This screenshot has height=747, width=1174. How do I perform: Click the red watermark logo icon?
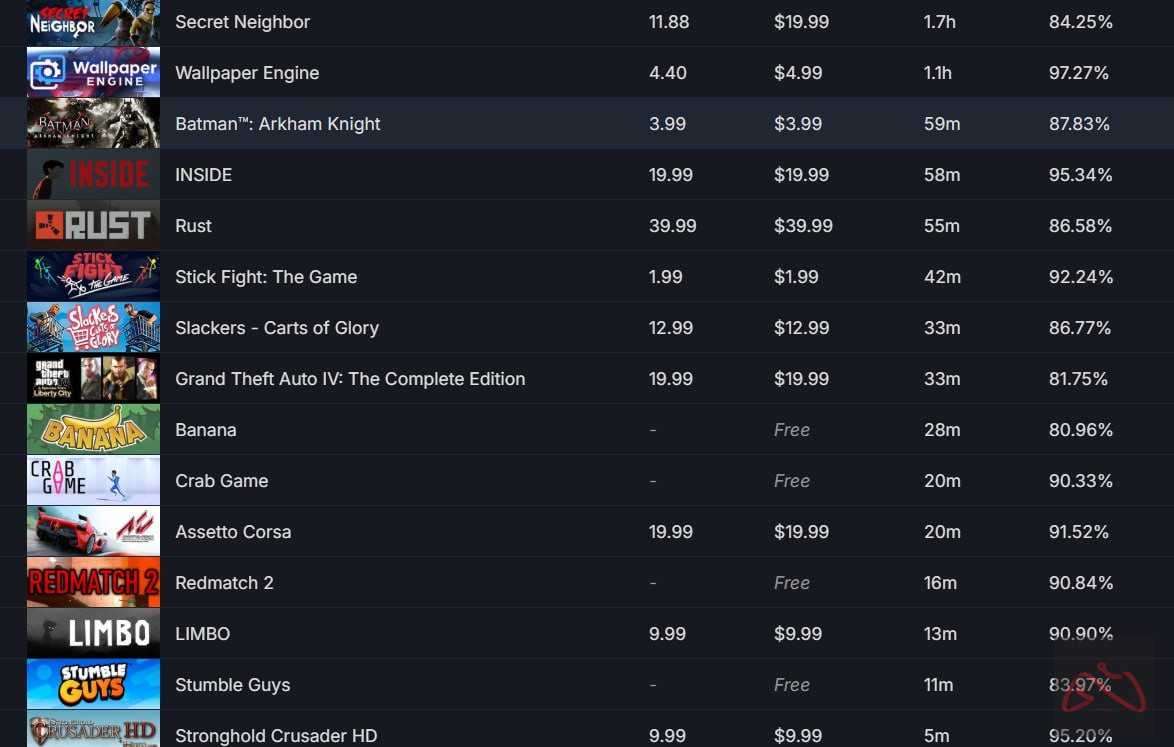(x=1103, y=689)
